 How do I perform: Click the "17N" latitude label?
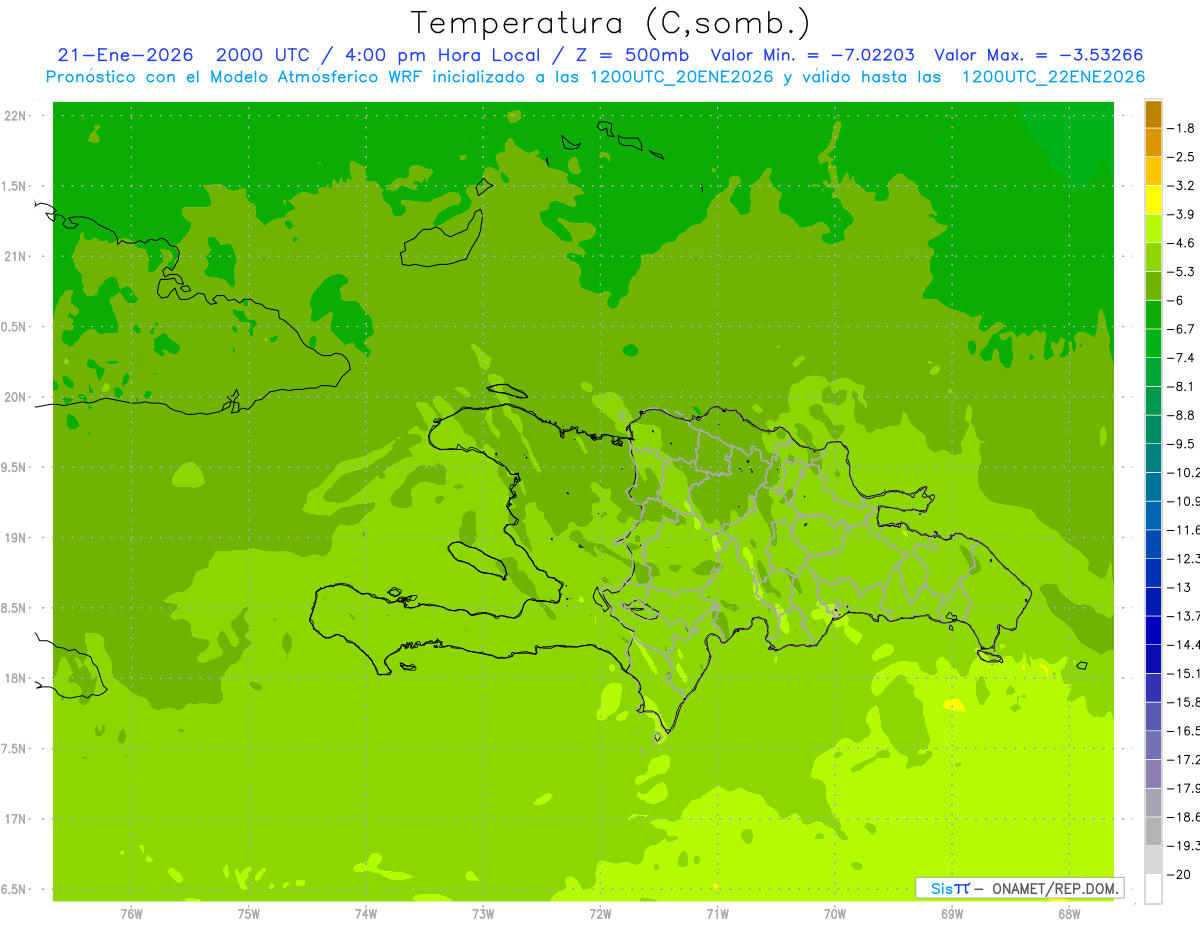click(x=17, y=819)
